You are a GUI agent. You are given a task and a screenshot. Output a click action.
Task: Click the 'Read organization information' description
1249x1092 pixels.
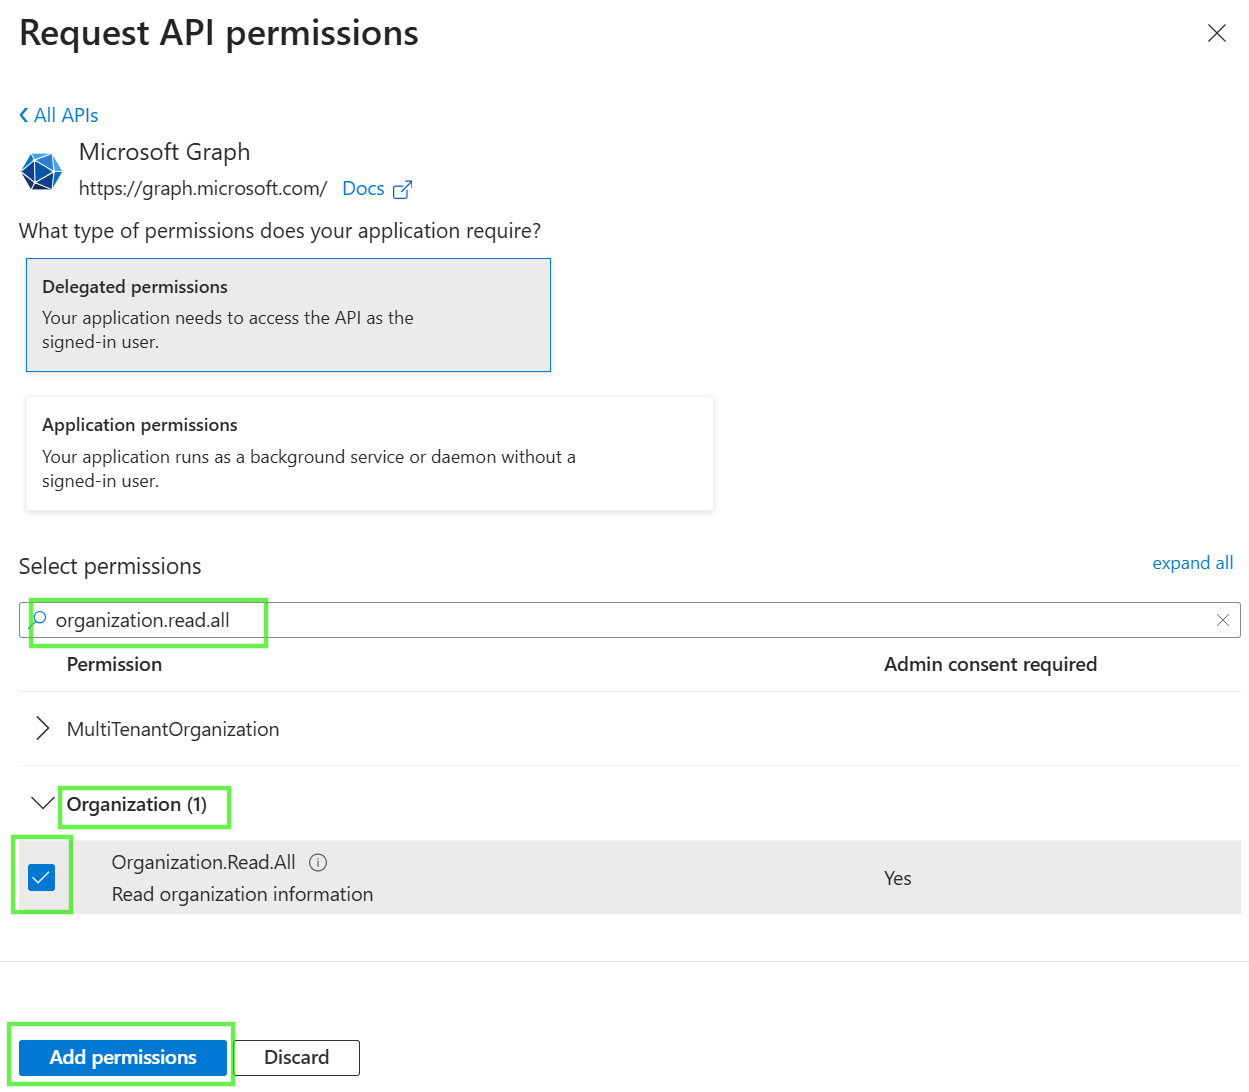pos(242,894)
